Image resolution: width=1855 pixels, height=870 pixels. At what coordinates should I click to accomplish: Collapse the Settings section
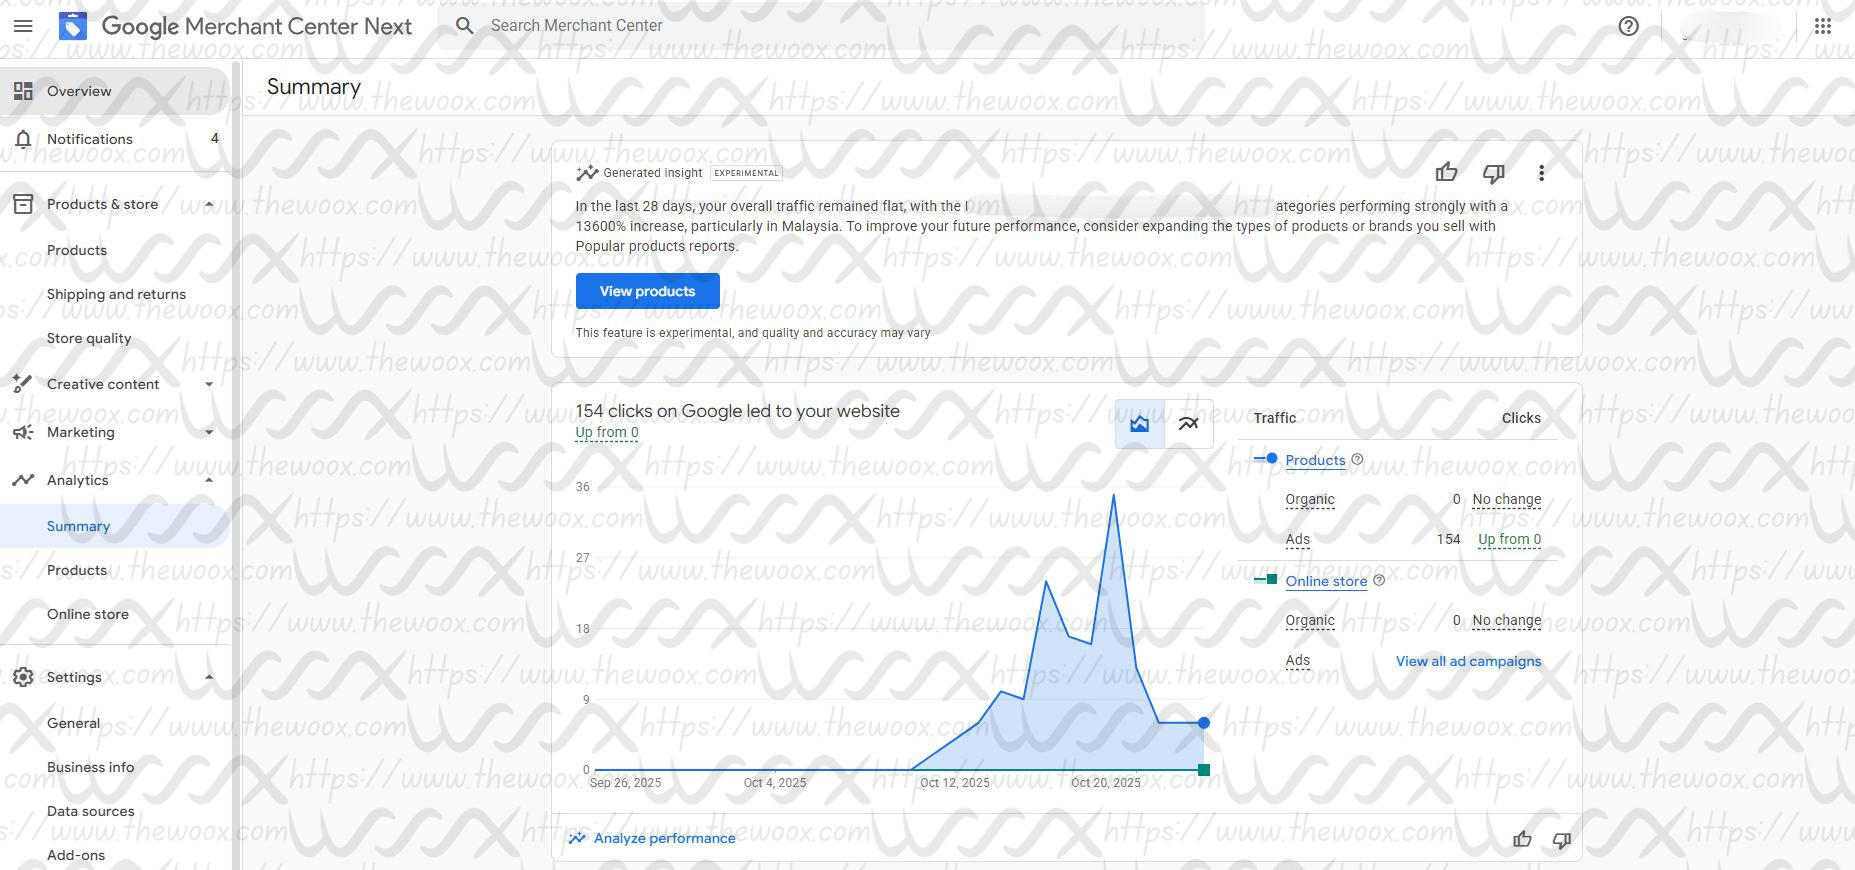pos(209,677)
